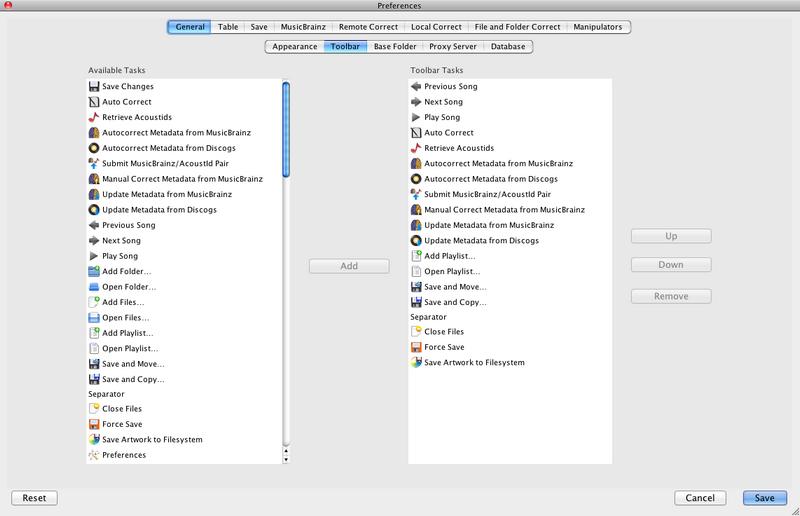Image resolution: width=800 pixels, height=516 pixels.
Task: Click the Retrieve Acoustids icon in Available Tasks
Action: [94, 117]
